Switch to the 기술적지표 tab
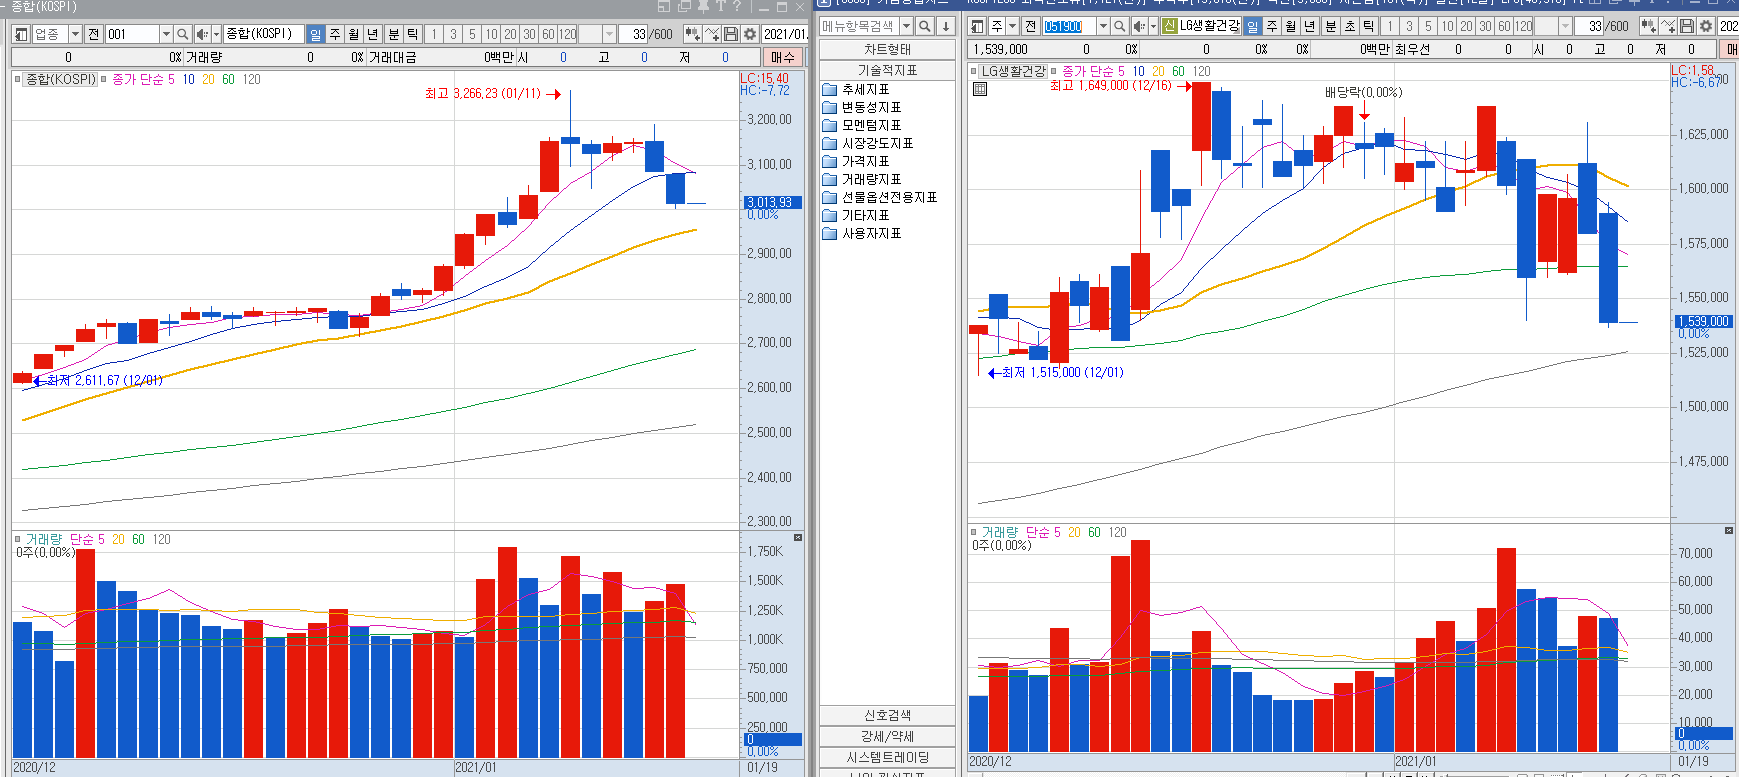Screen dimensions: 1739x777 [x=887, y=70]
